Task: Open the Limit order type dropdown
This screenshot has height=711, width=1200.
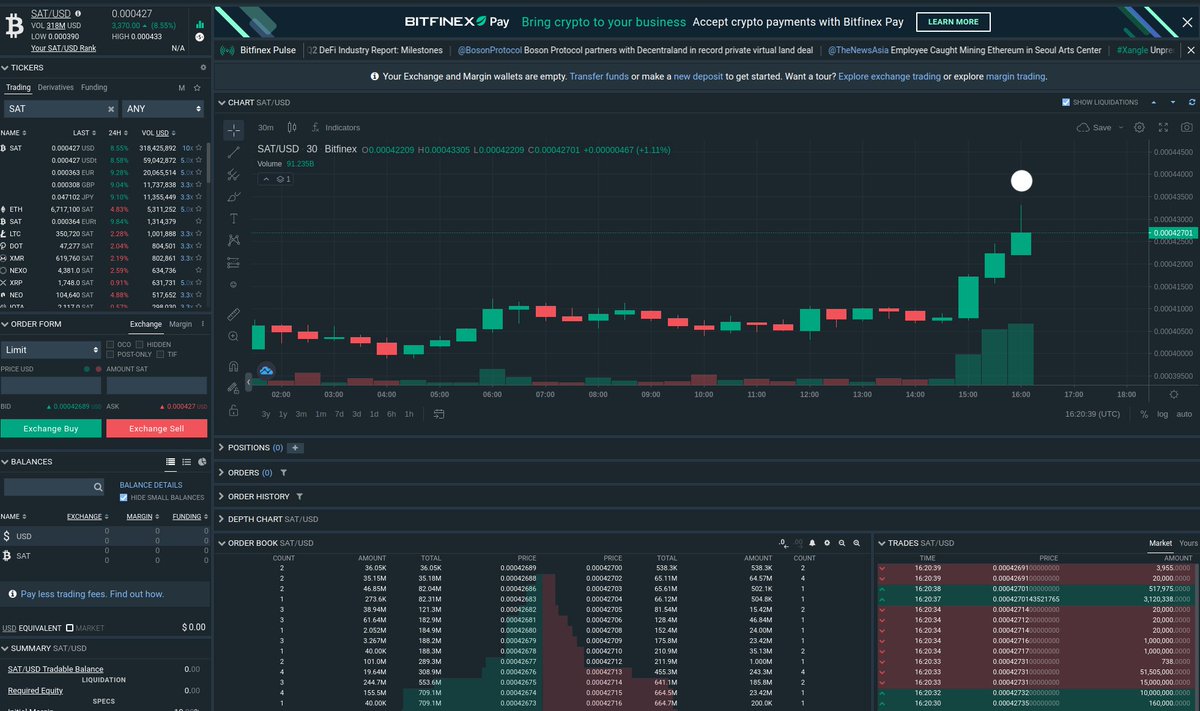Action: (51, 350)
